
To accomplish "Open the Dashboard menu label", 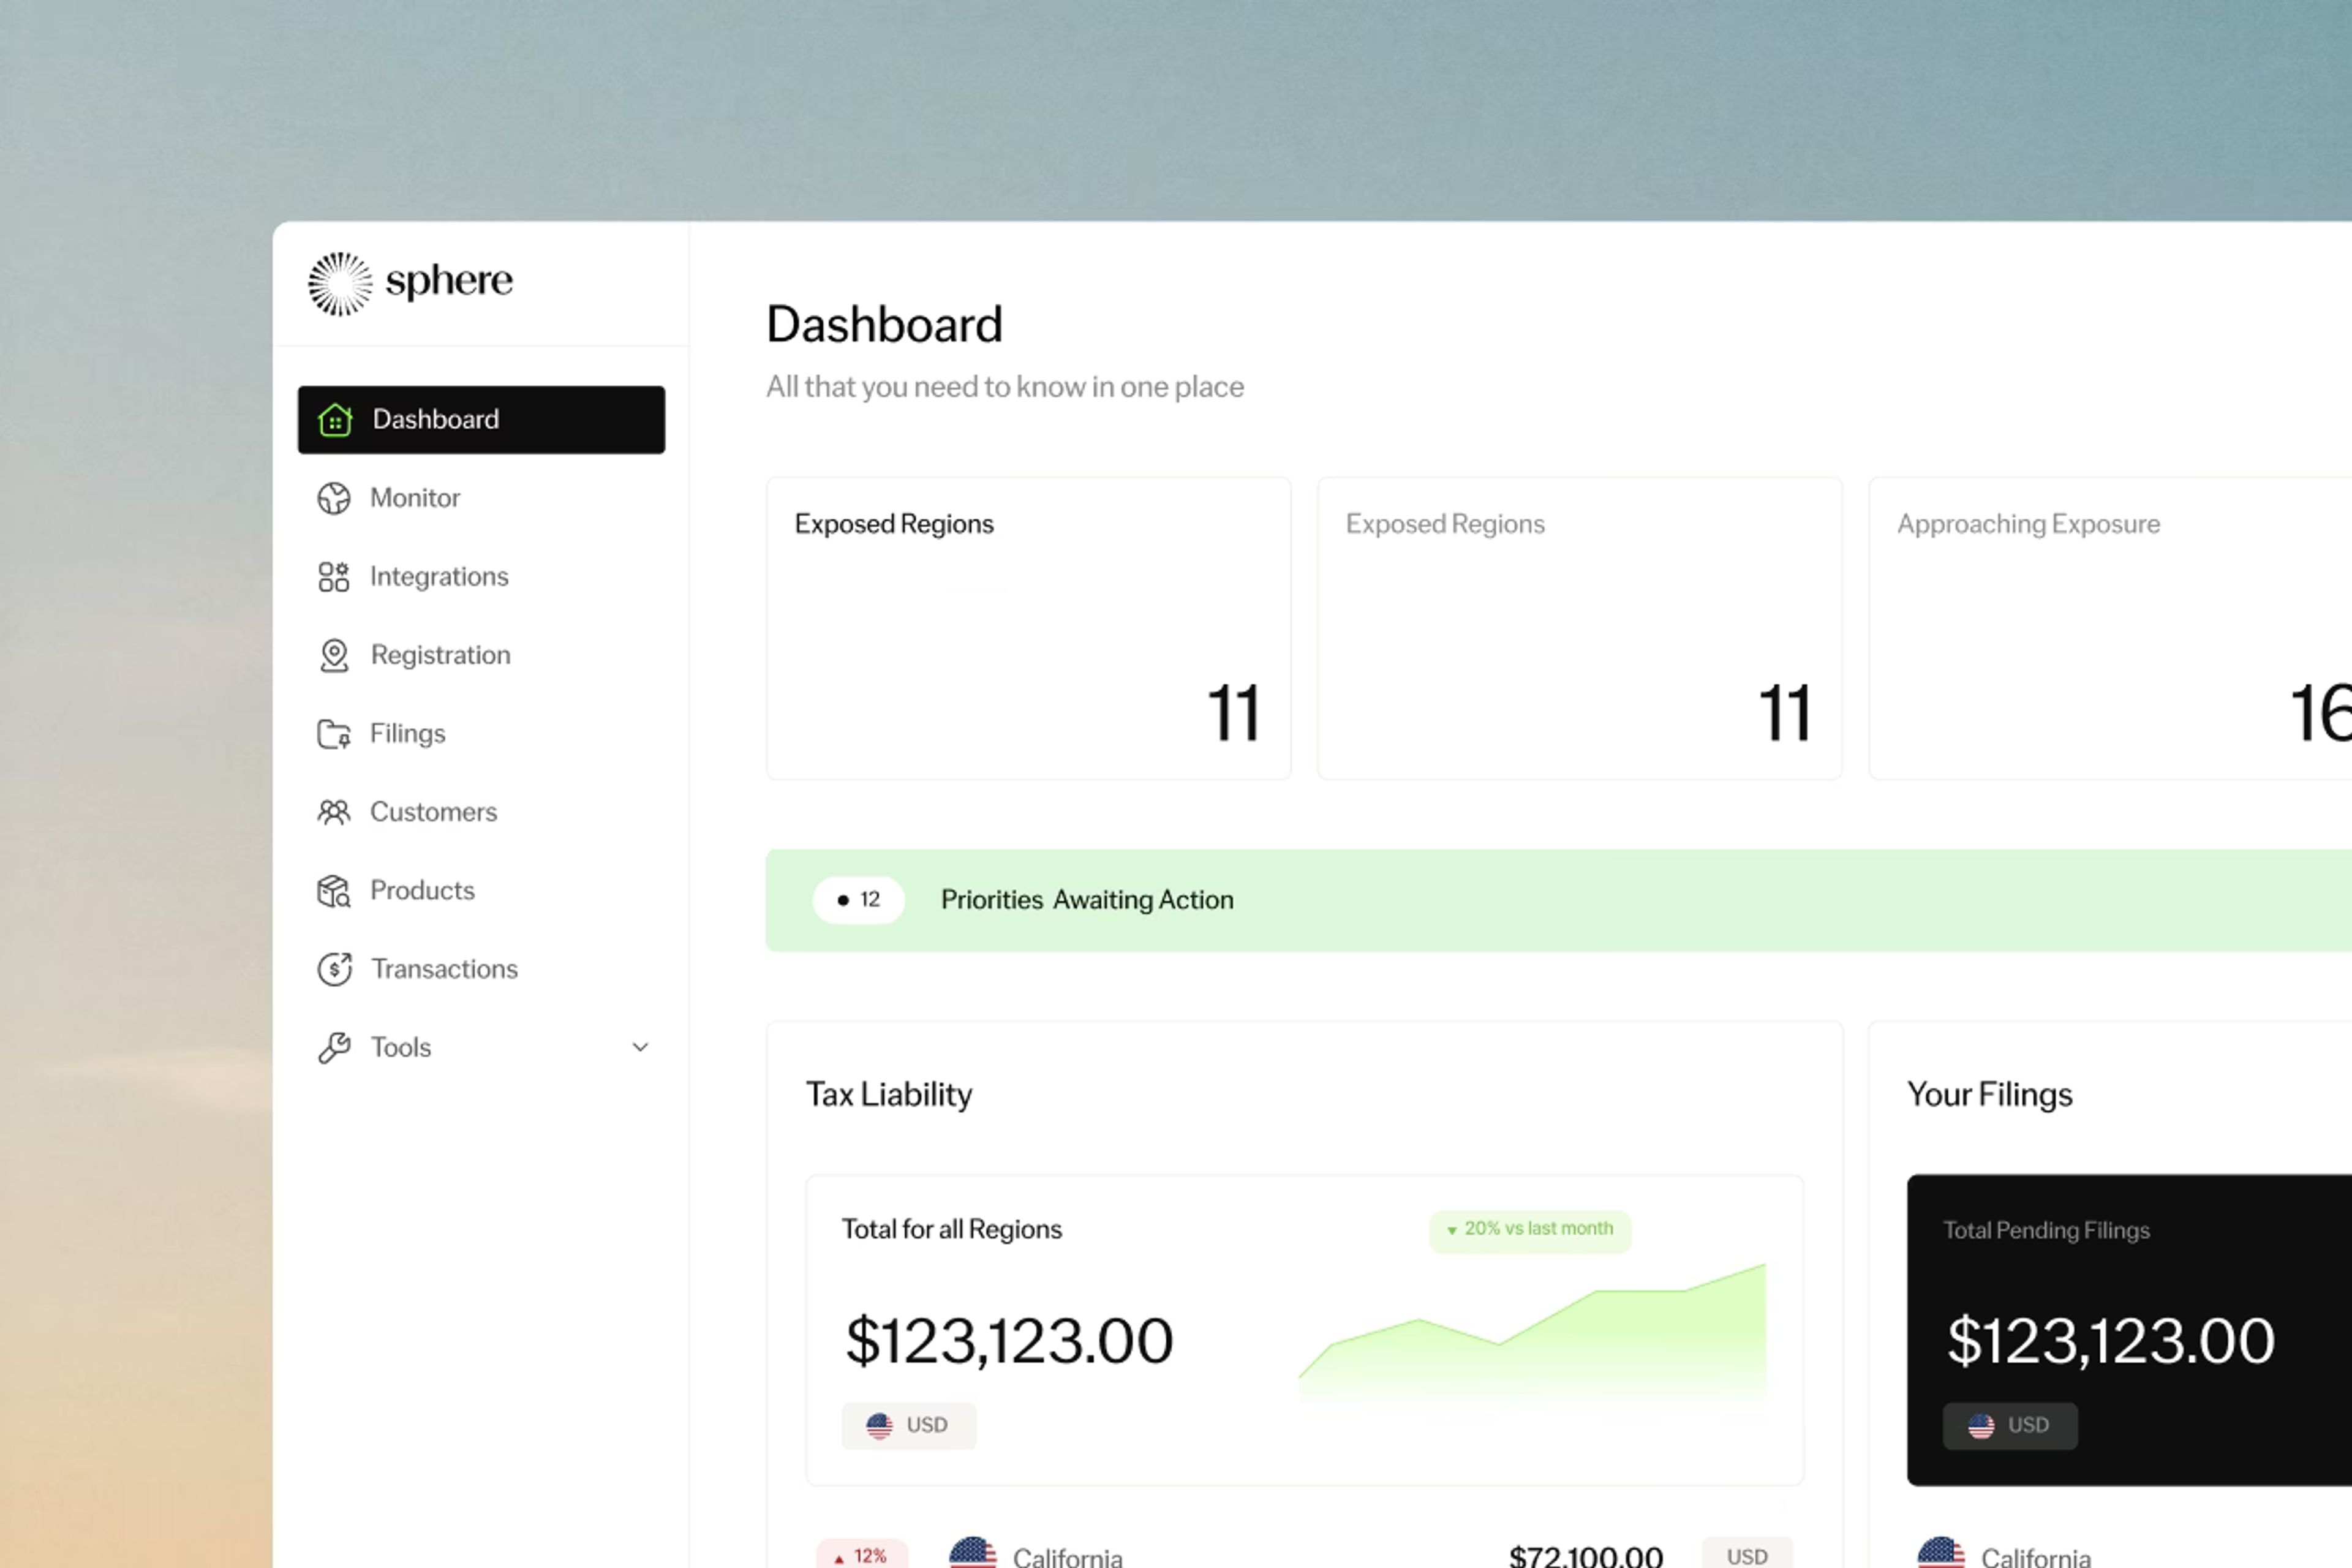I will 436,419.
